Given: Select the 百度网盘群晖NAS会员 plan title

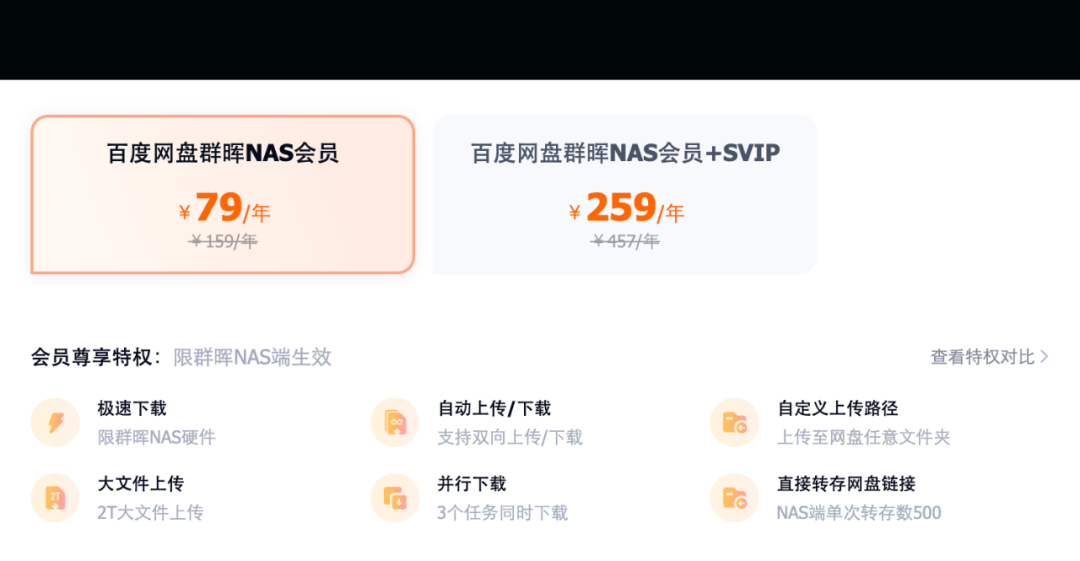Looking at the screenshot, I should click(x=222, y=153).
